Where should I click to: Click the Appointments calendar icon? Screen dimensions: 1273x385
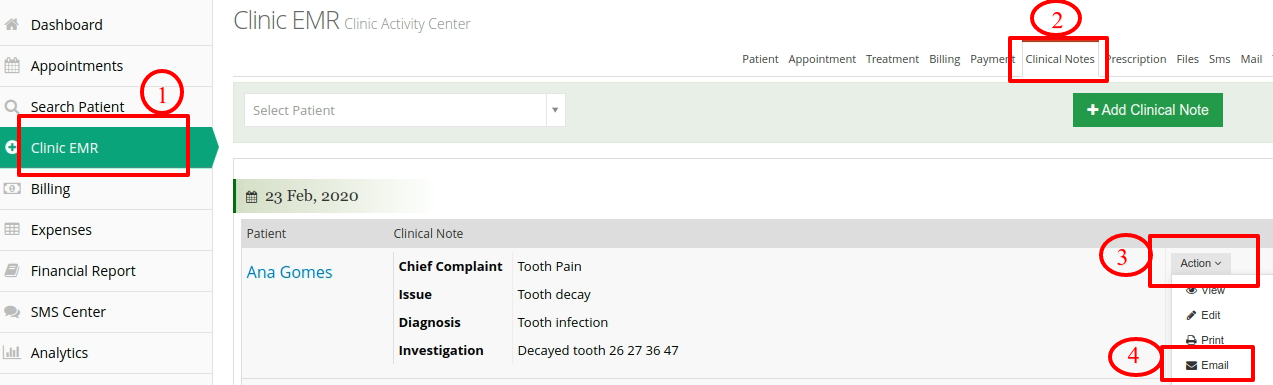12,66
